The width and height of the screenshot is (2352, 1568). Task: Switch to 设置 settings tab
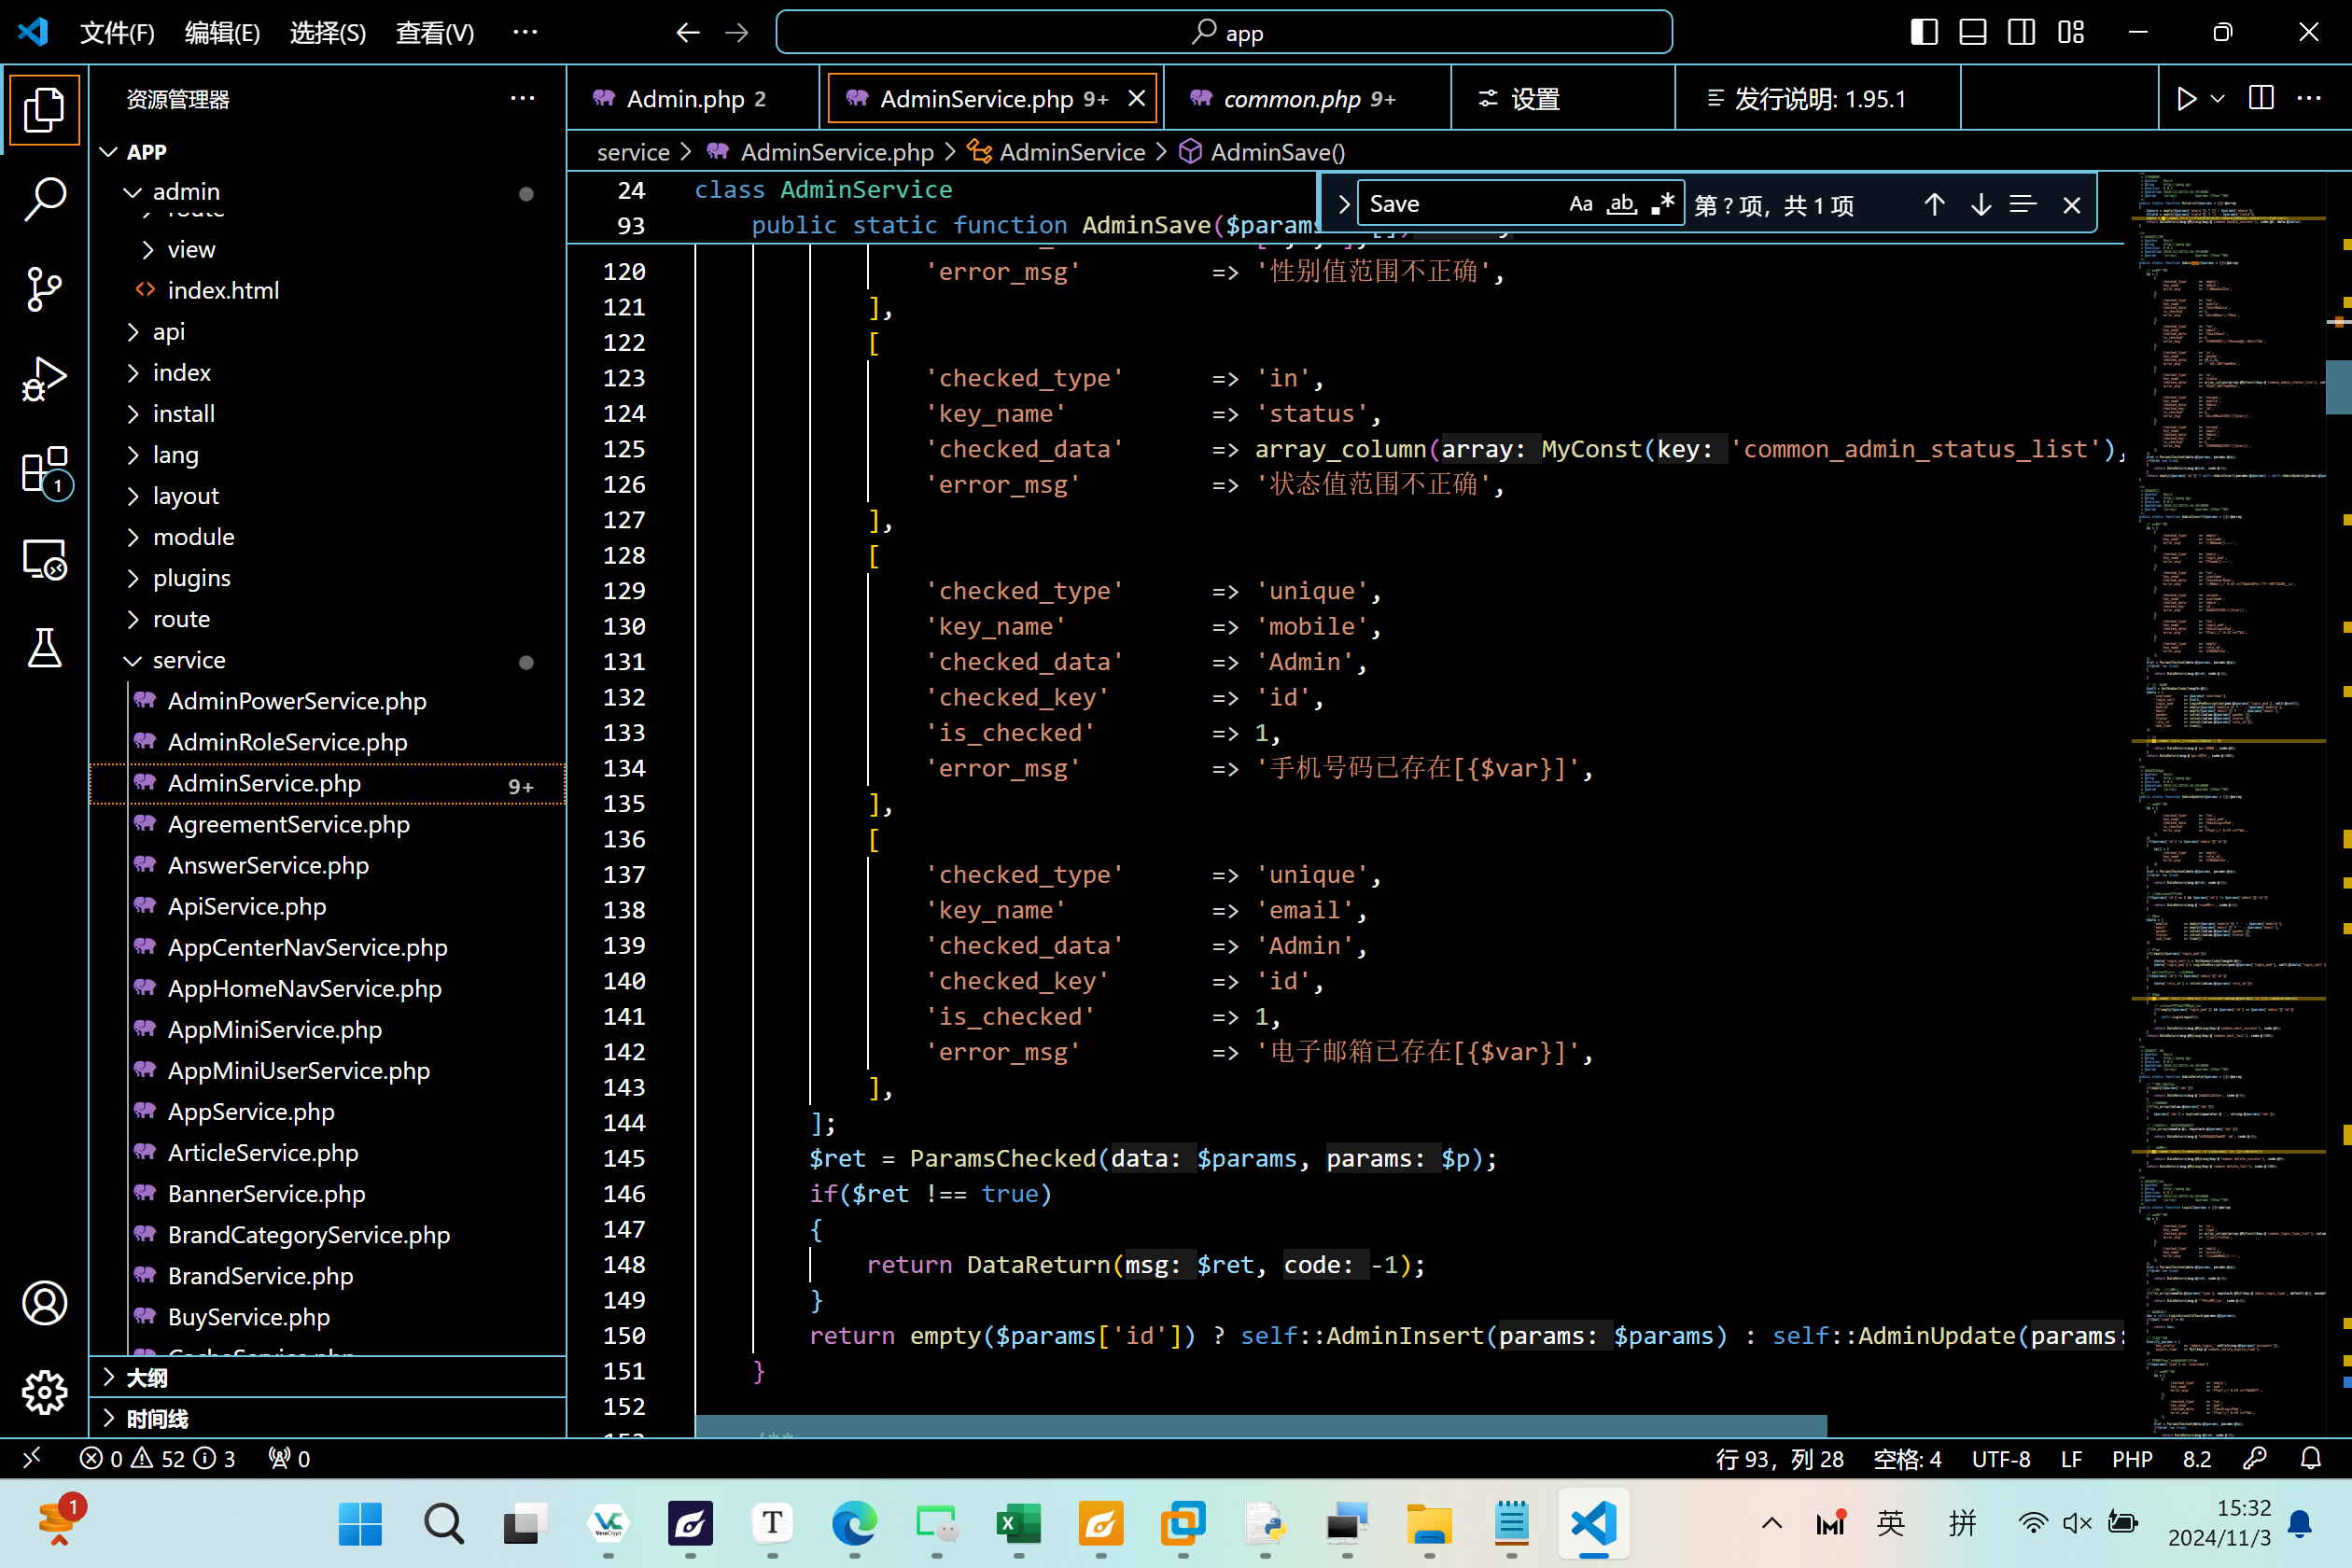(x=1563, y=98)
